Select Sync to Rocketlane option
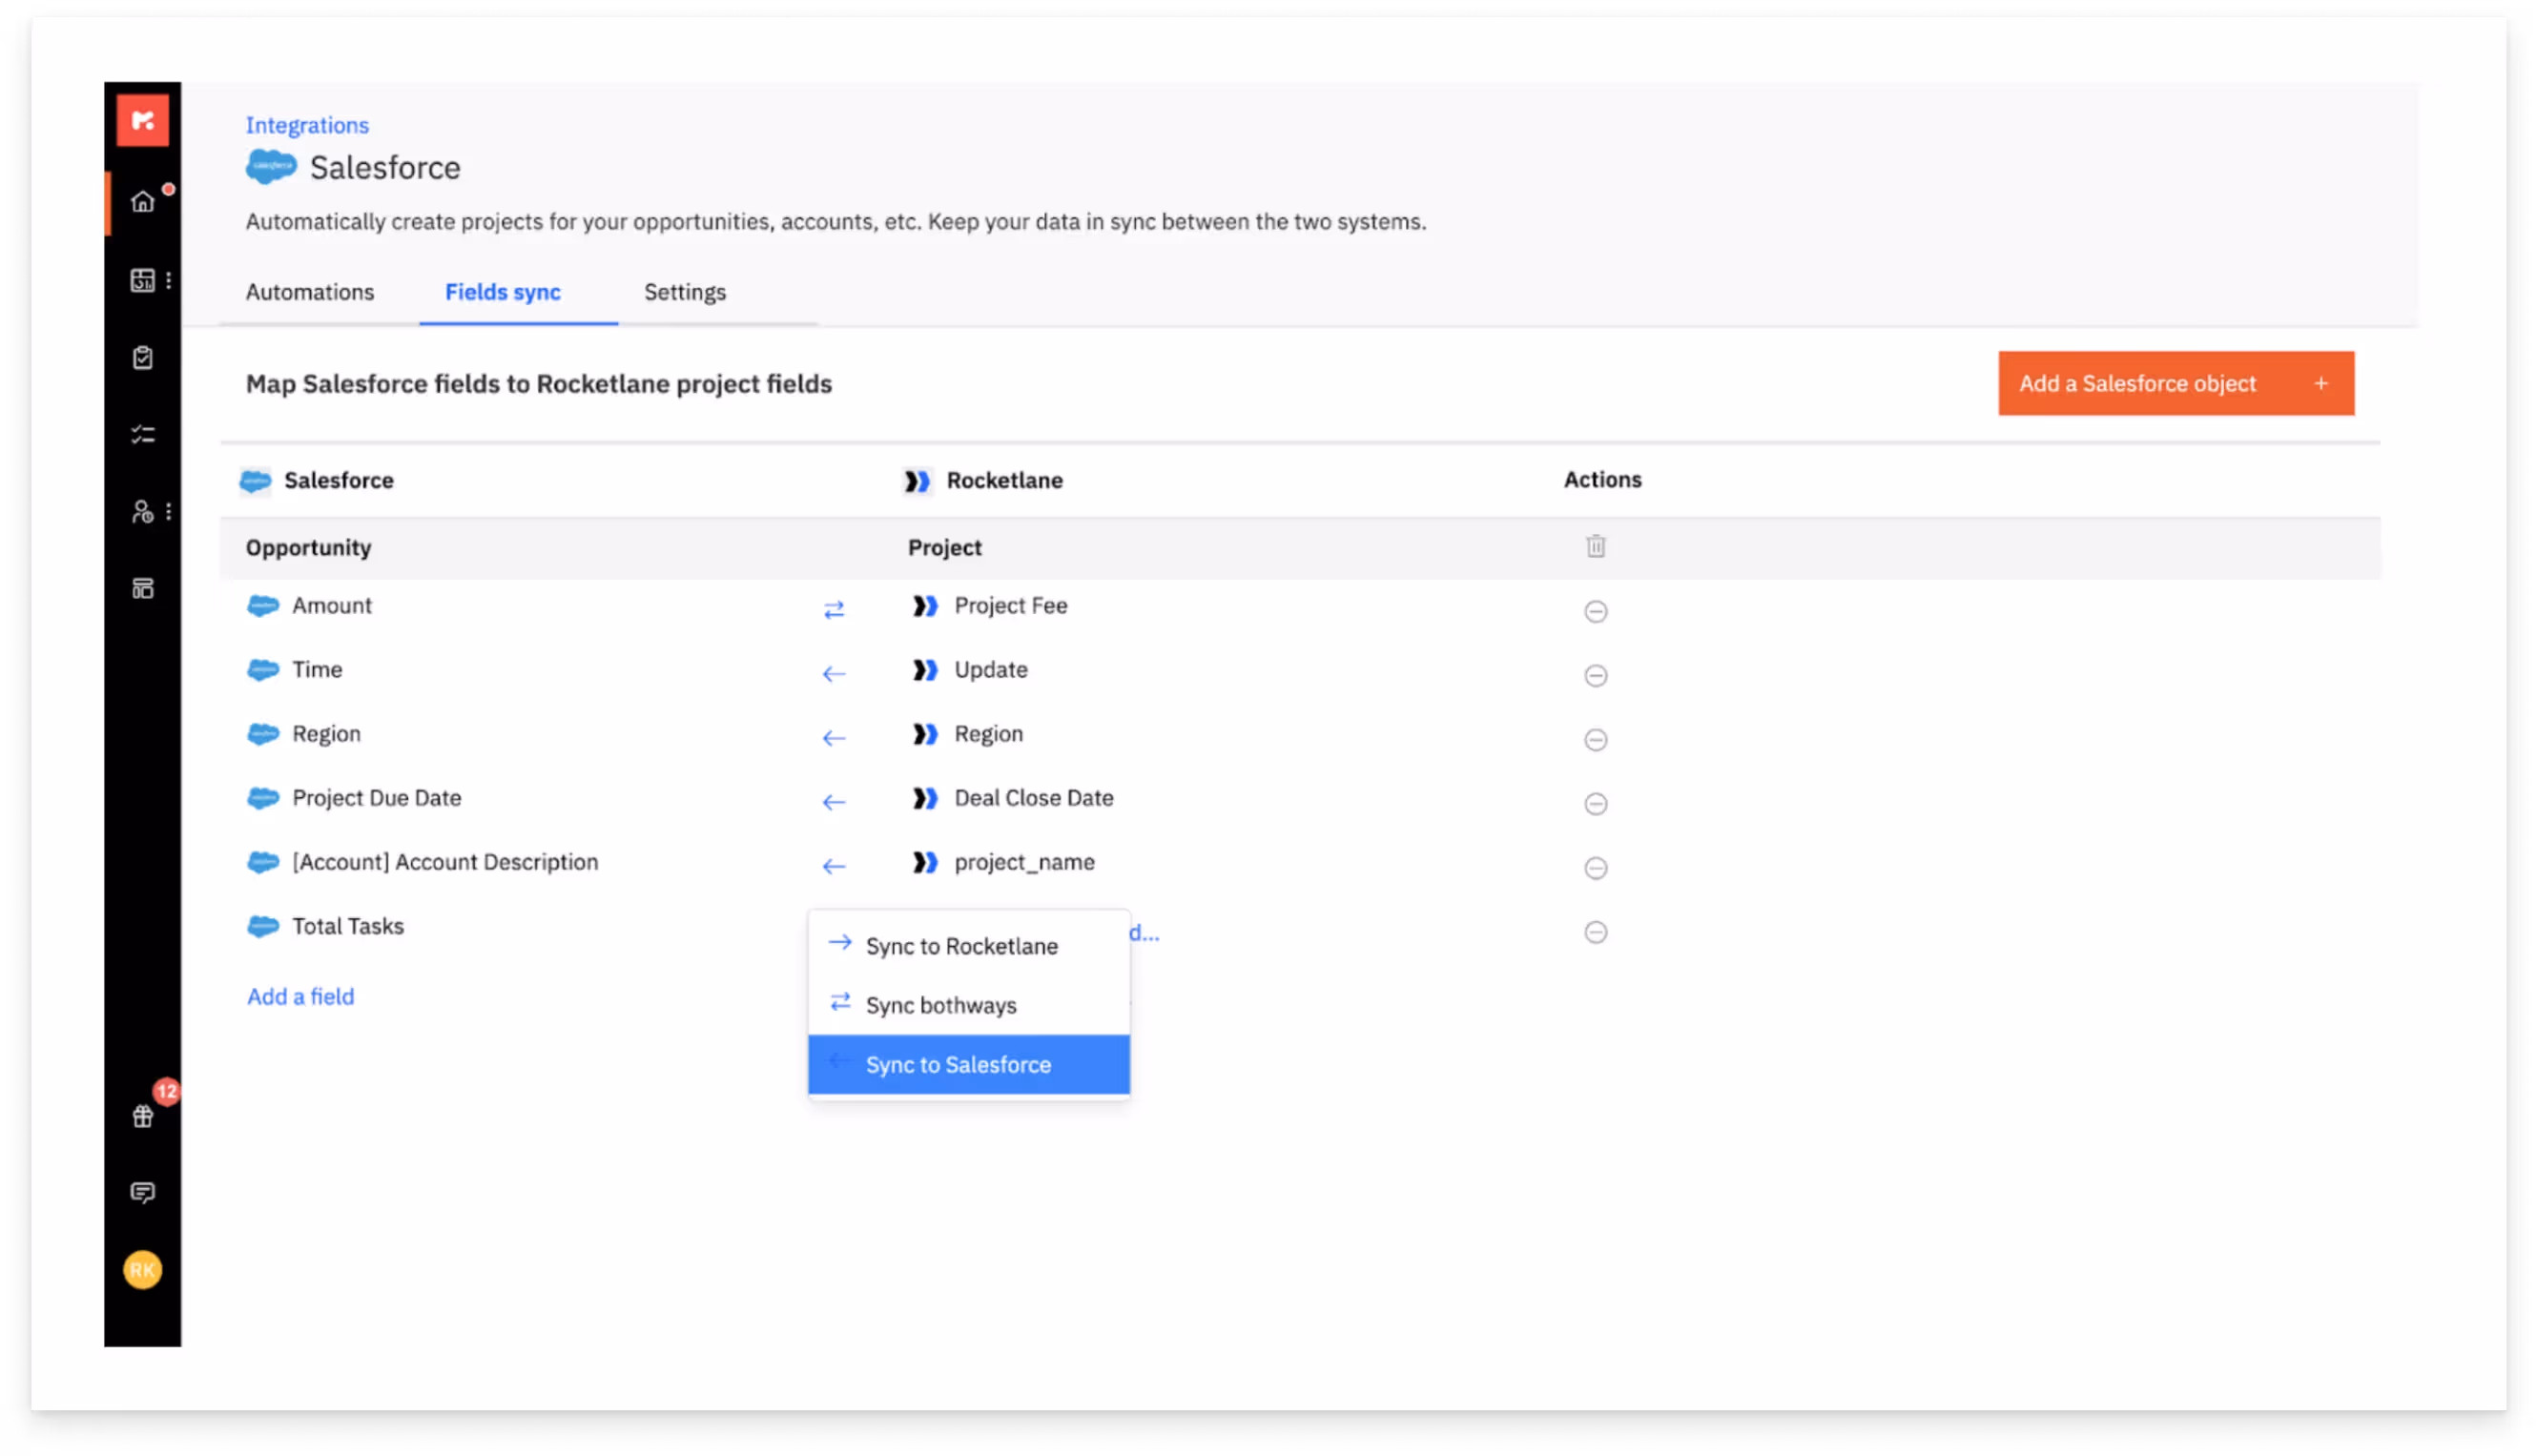Screen dimensions: 2537x1456 [968, 946]
